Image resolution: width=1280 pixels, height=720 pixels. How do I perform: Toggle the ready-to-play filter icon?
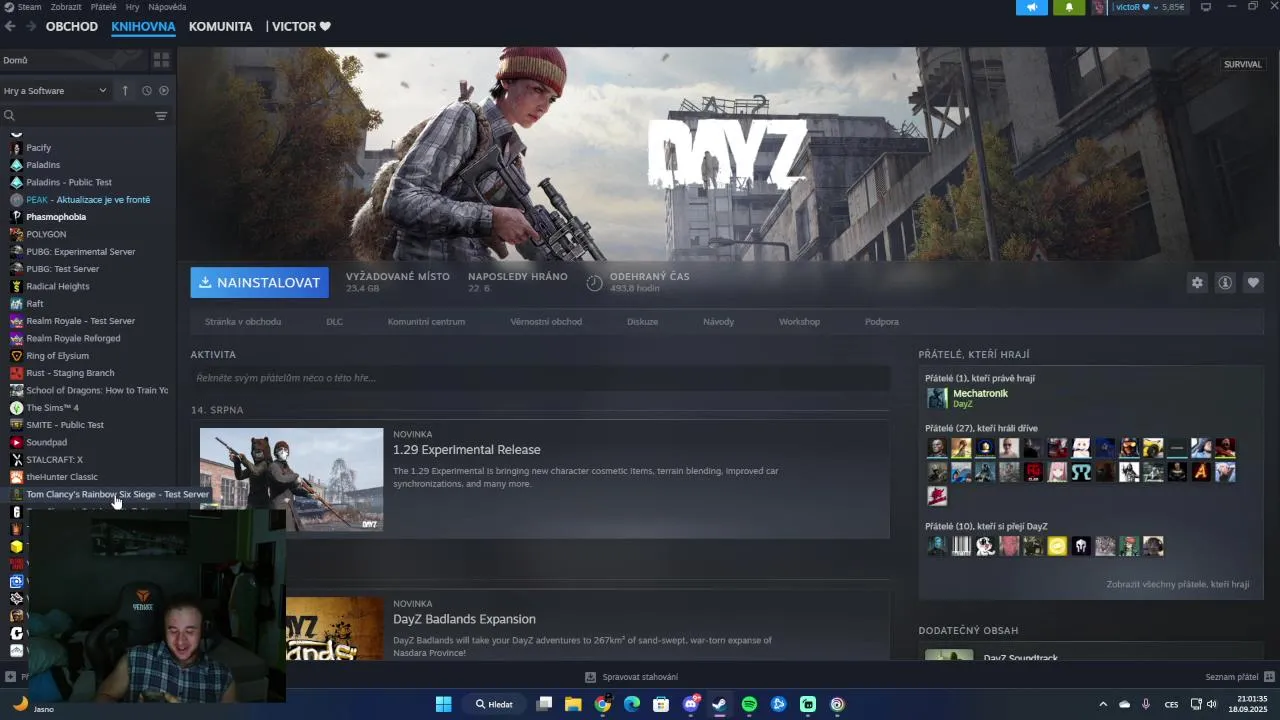coord(164,91)
